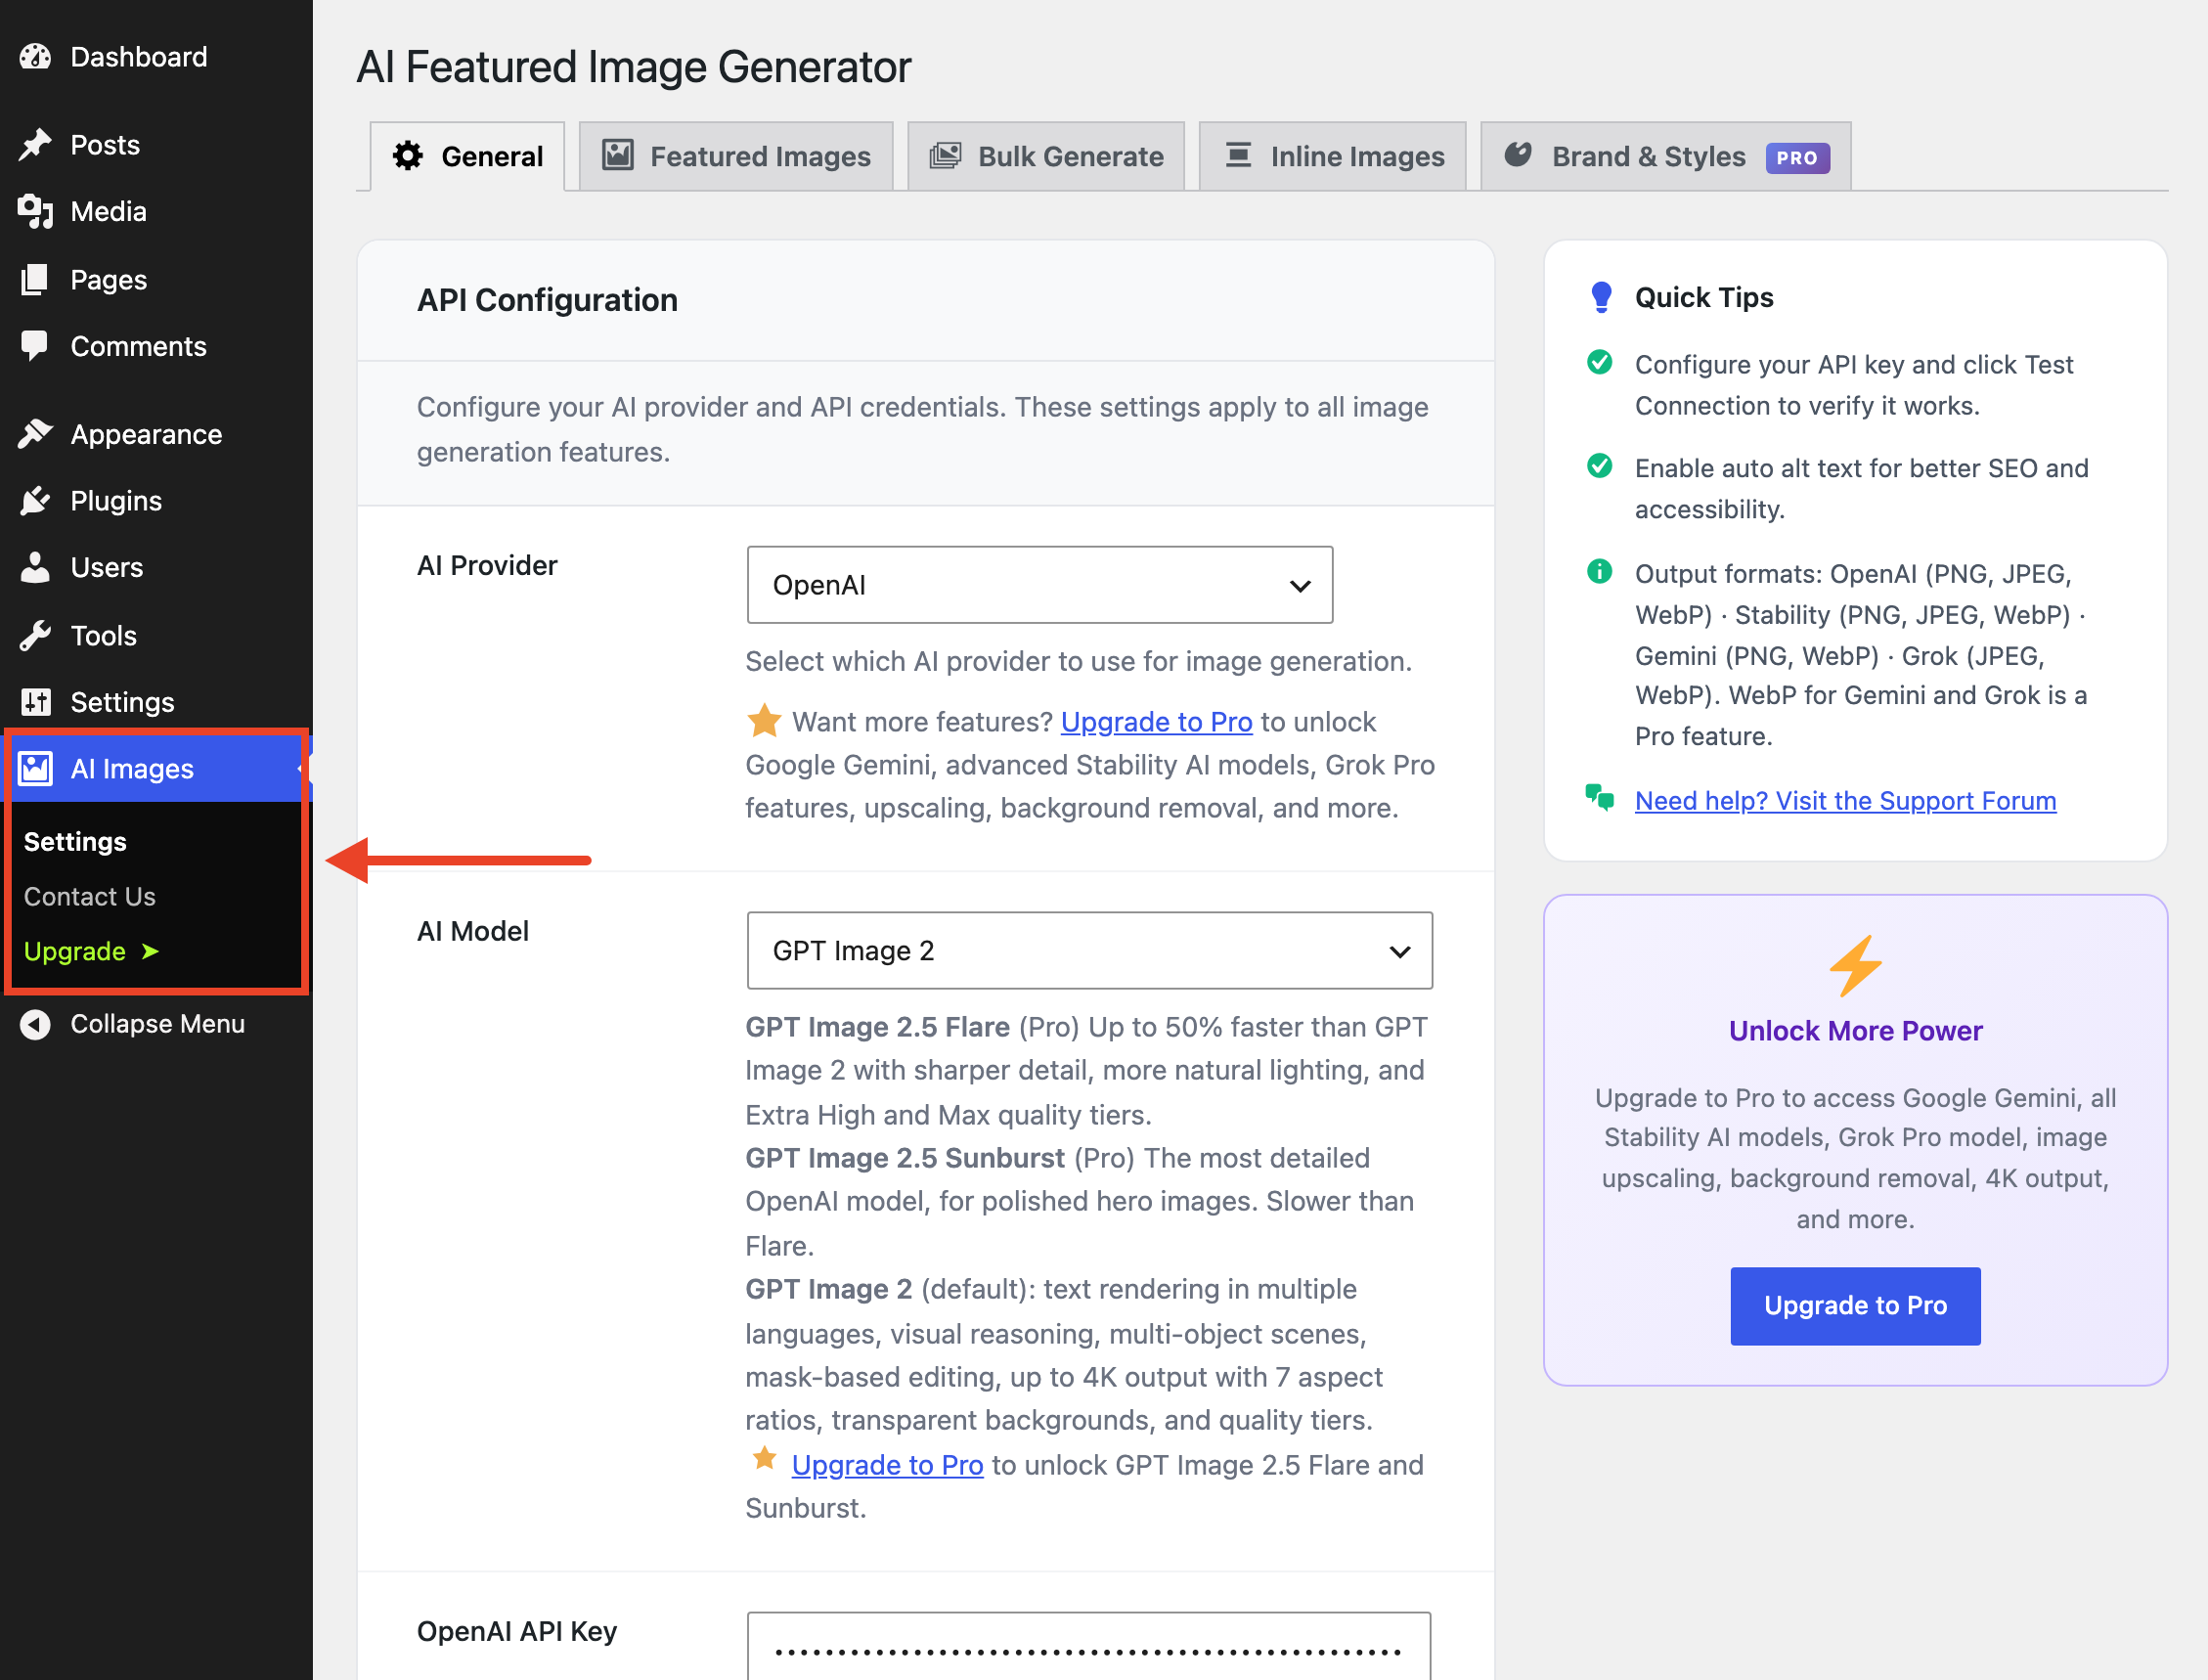Click the Appearance brush icon

pos(36,434)
